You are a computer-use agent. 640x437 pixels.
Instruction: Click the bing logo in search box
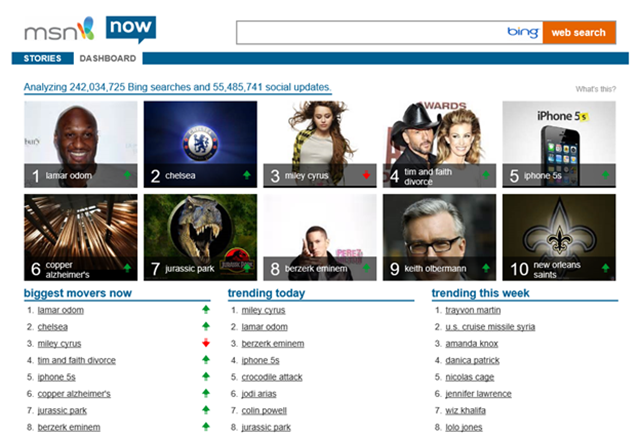point(523,32)
